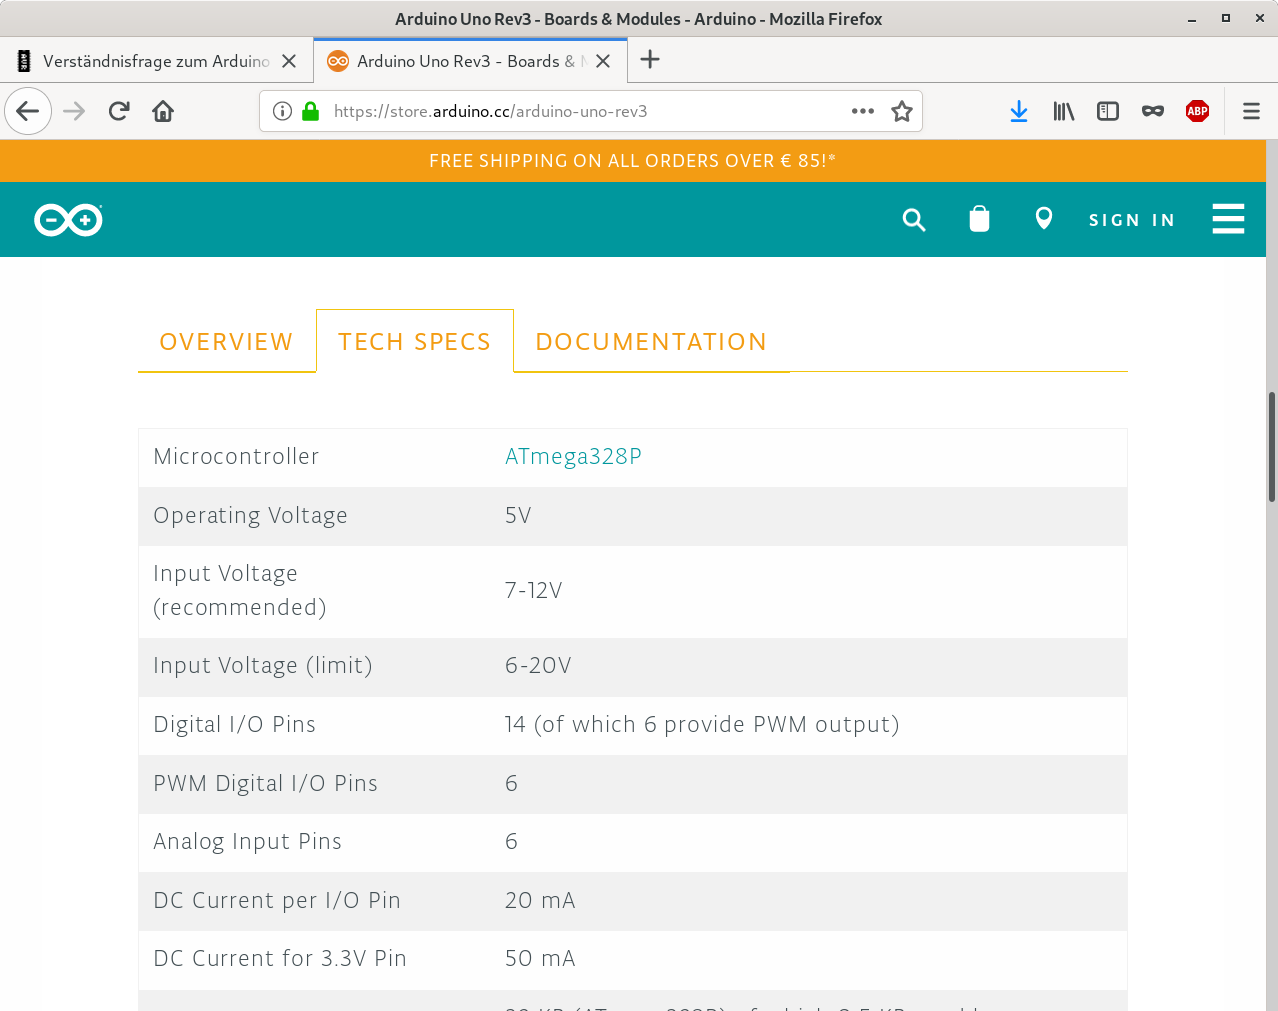Click the 50 mA value

point(540,959)
